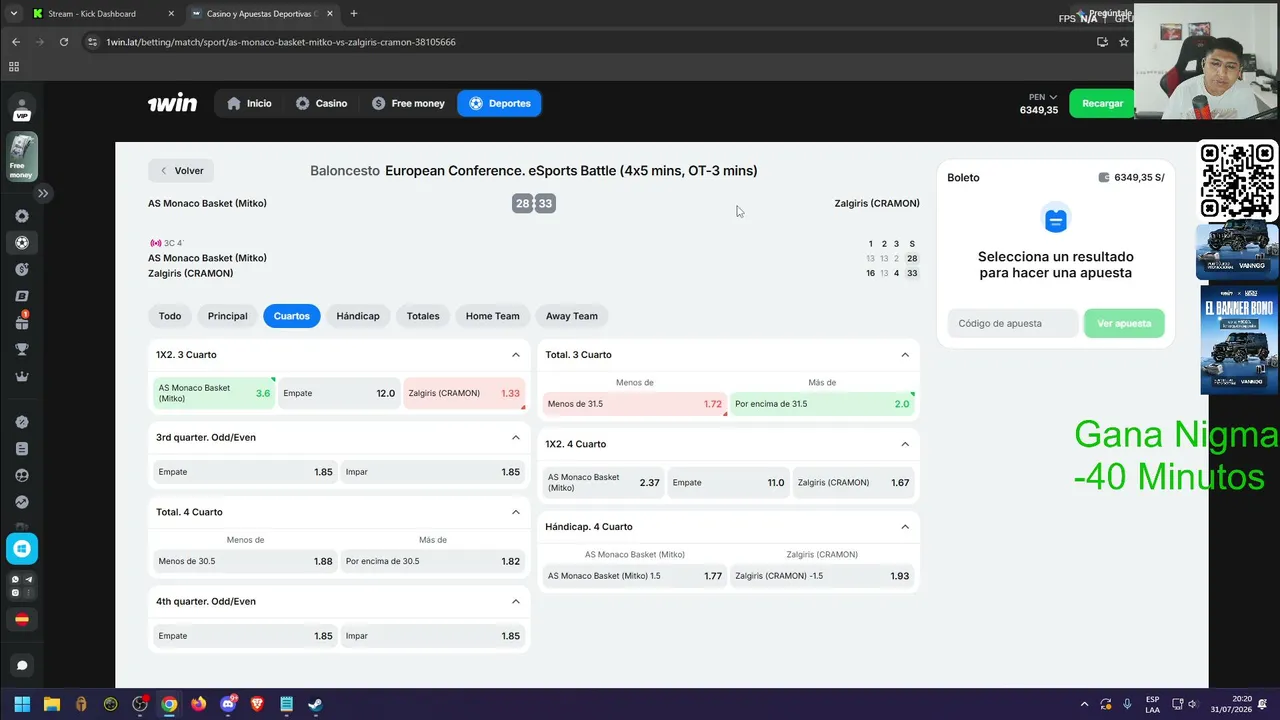Collapse the Total. 4 Cuarto market
The width and height of the screenshot is (1280, 720).
click(516, 512)
